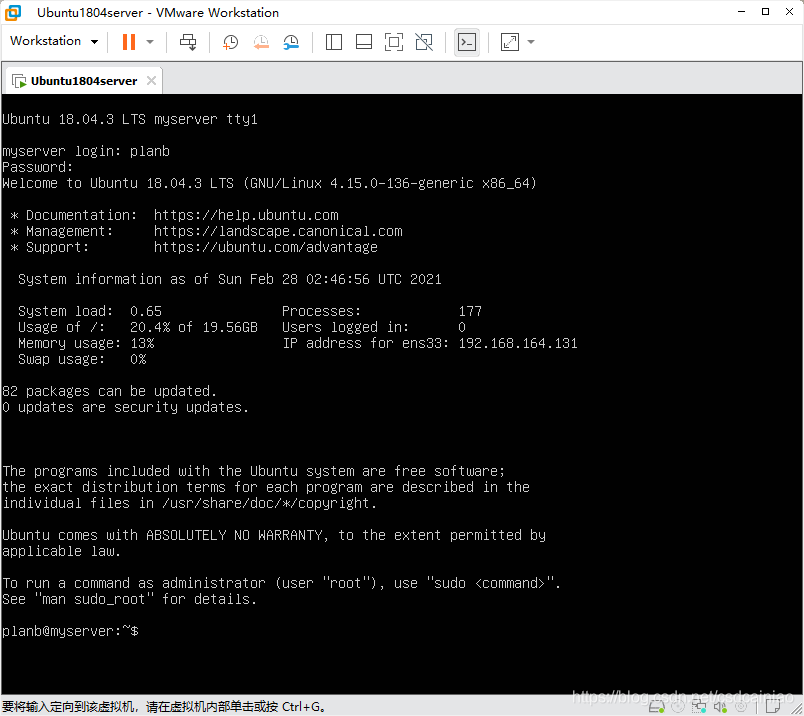Click the message log note icon
Viewport: 804px width, 716px height.
pyautogui.click(x=773, y=706)
